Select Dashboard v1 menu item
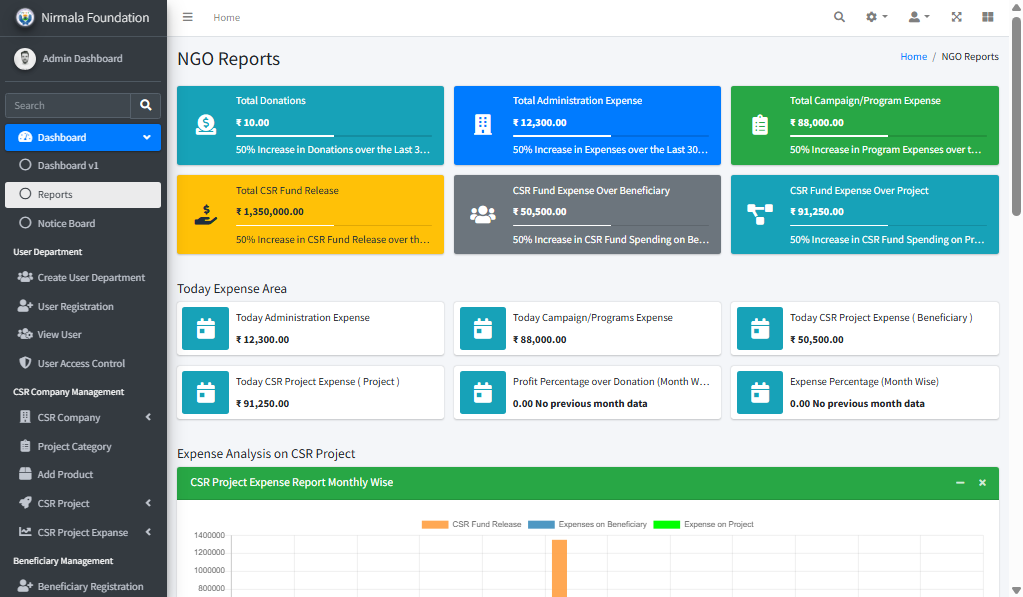Screen dimensions: 1023x597 (68, 166)
